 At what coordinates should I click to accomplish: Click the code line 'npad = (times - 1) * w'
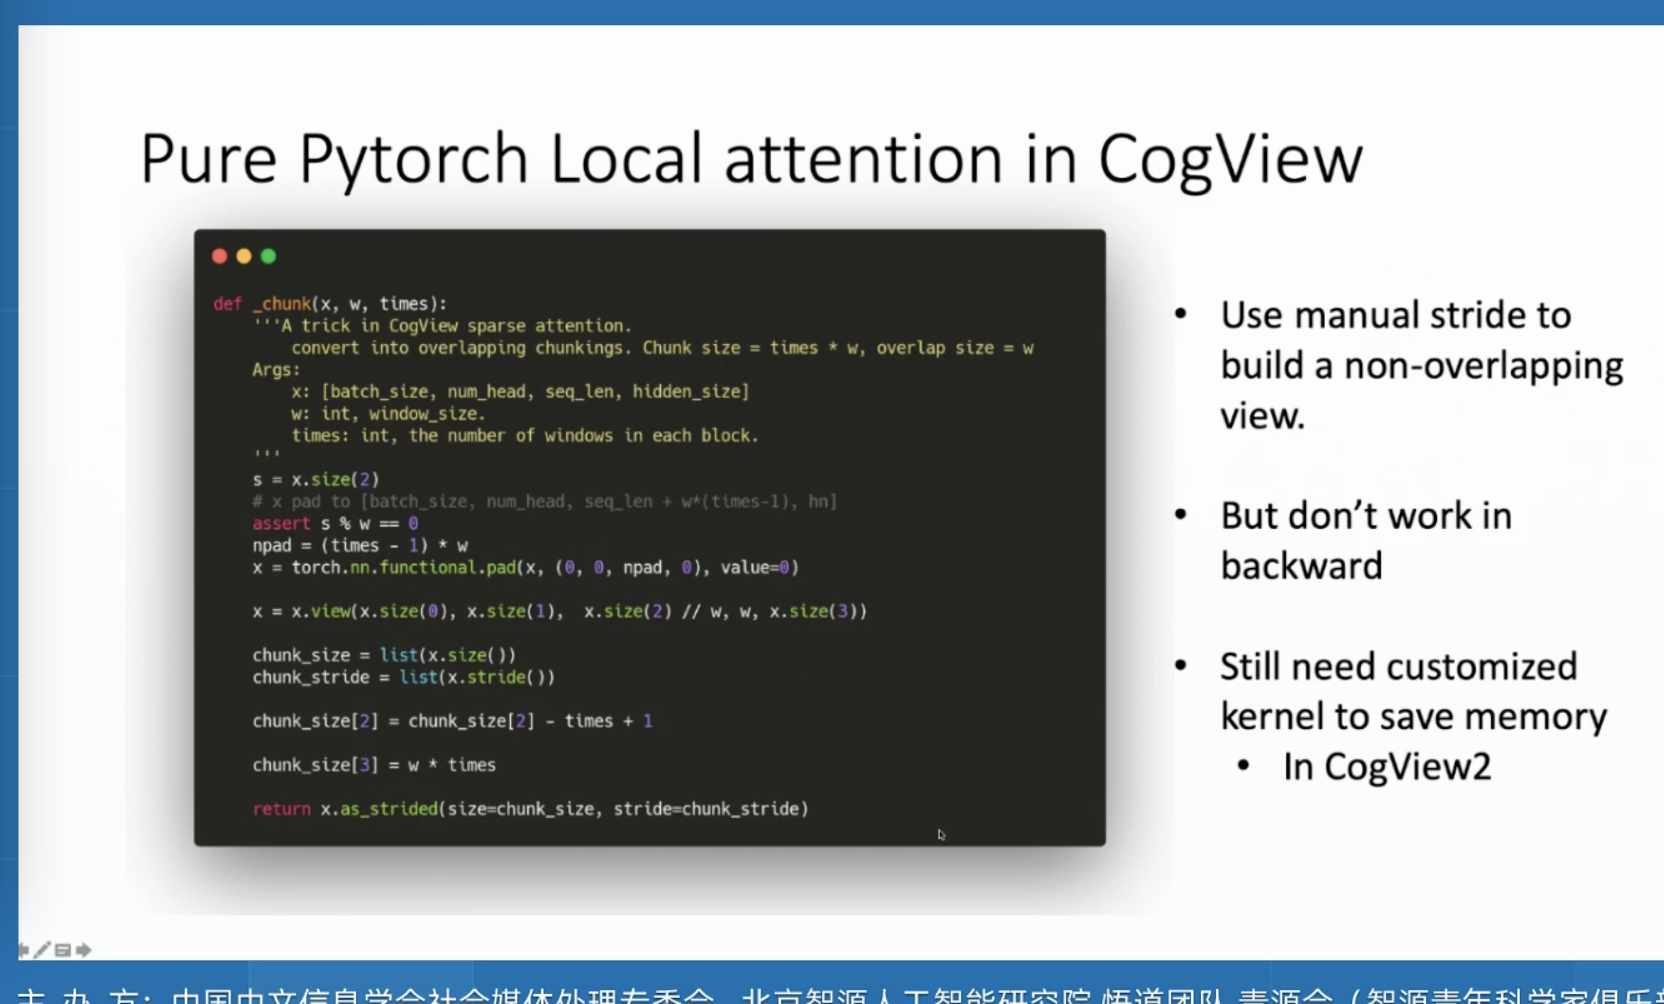360,545
